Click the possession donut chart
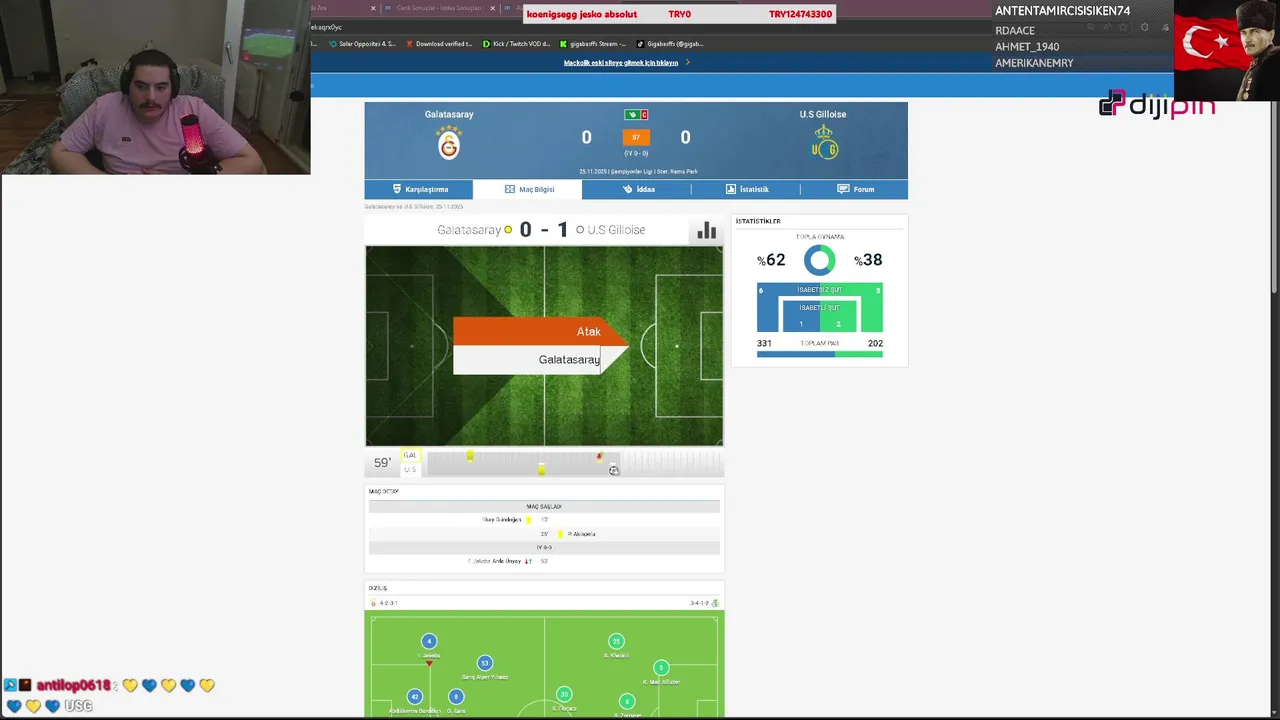Screen dimensions: 1280x720 [819, 260]
